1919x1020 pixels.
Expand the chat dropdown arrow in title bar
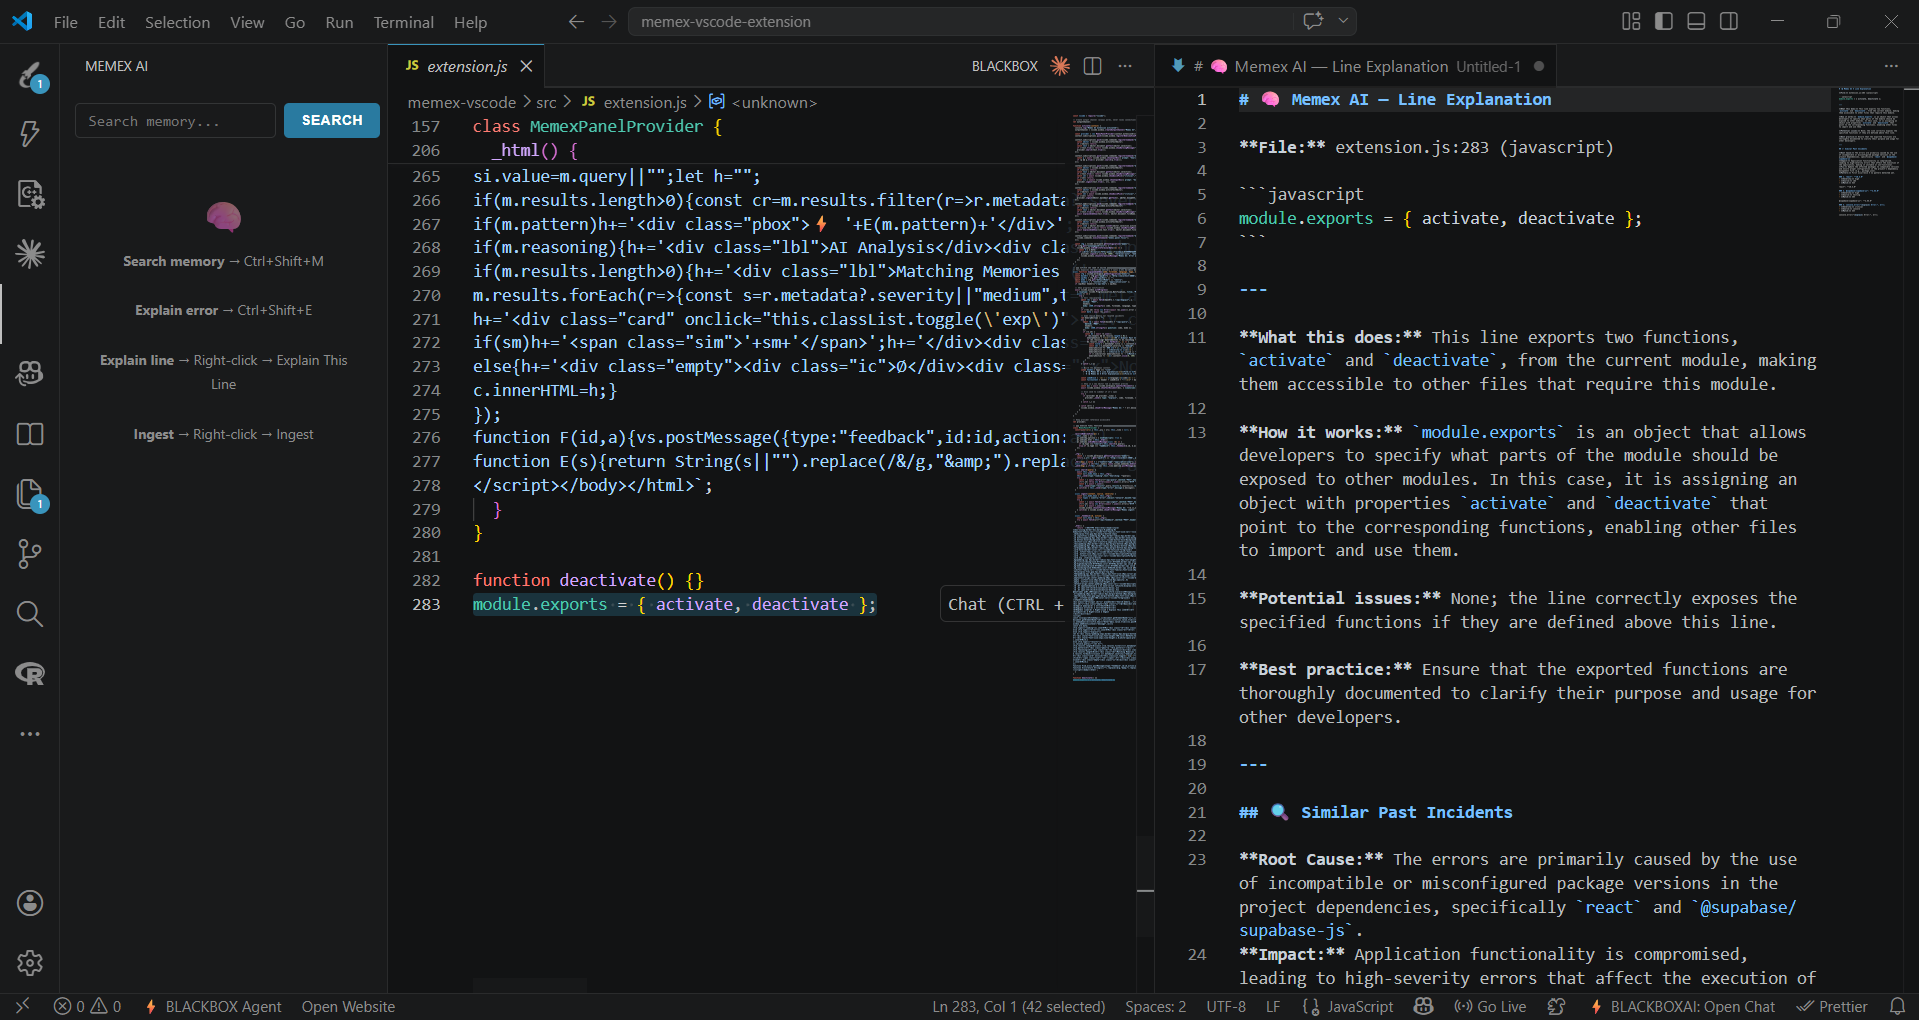tap(1343, 21)
